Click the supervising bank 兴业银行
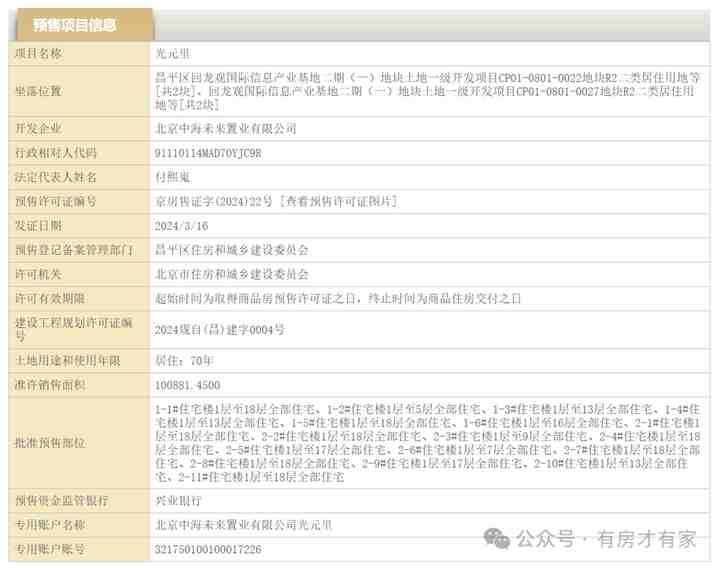 (178, 500)
